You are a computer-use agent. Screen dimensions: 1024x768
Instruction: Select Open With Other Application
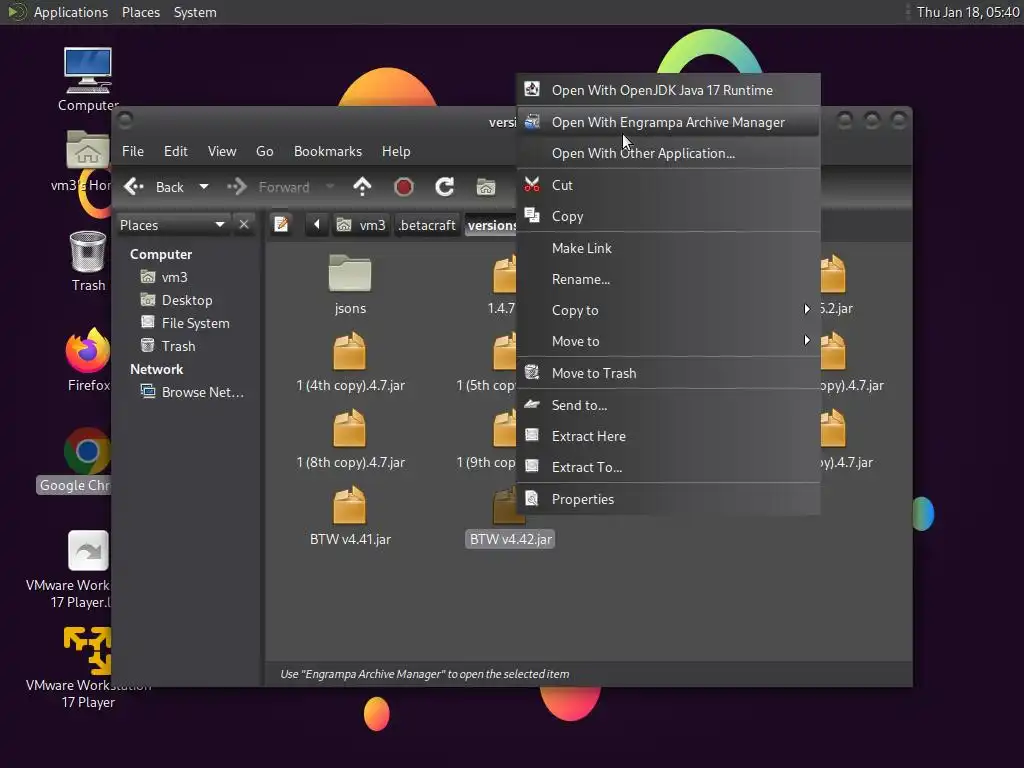click(x=668, y=153)
